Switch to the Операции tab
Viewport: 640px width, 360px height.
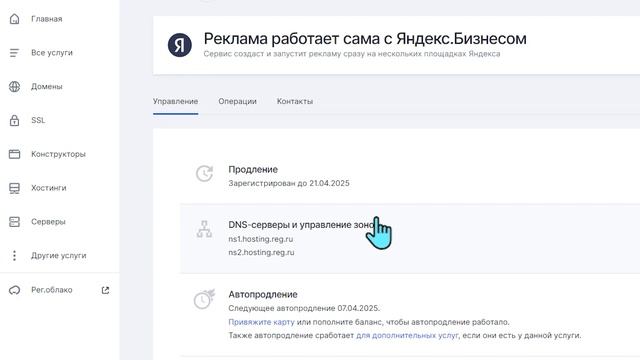tap(237, 101)
